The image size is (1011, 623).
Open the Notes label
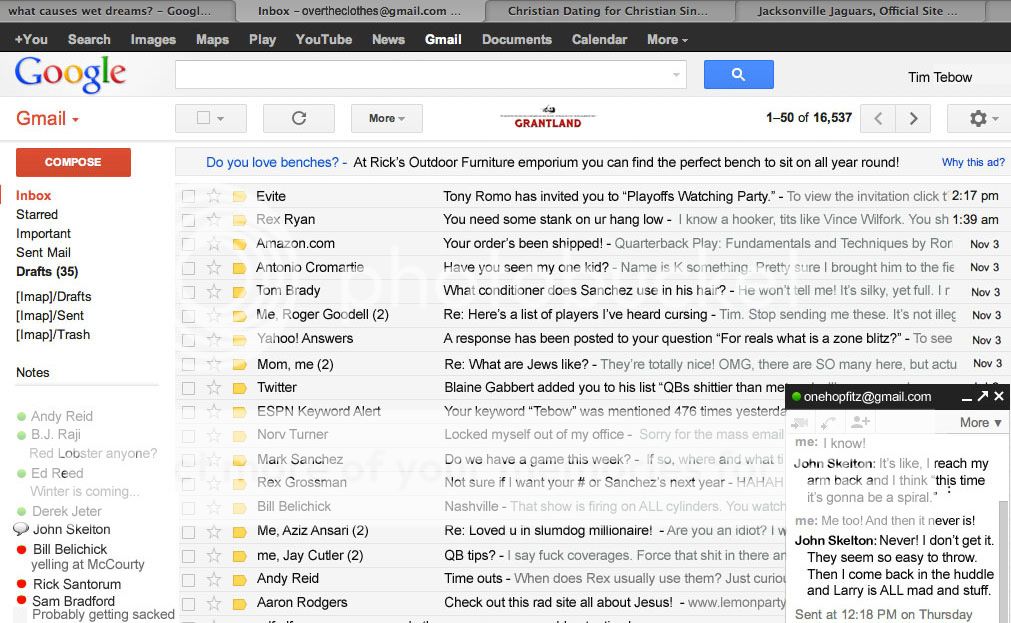click(x=32, y=372)
